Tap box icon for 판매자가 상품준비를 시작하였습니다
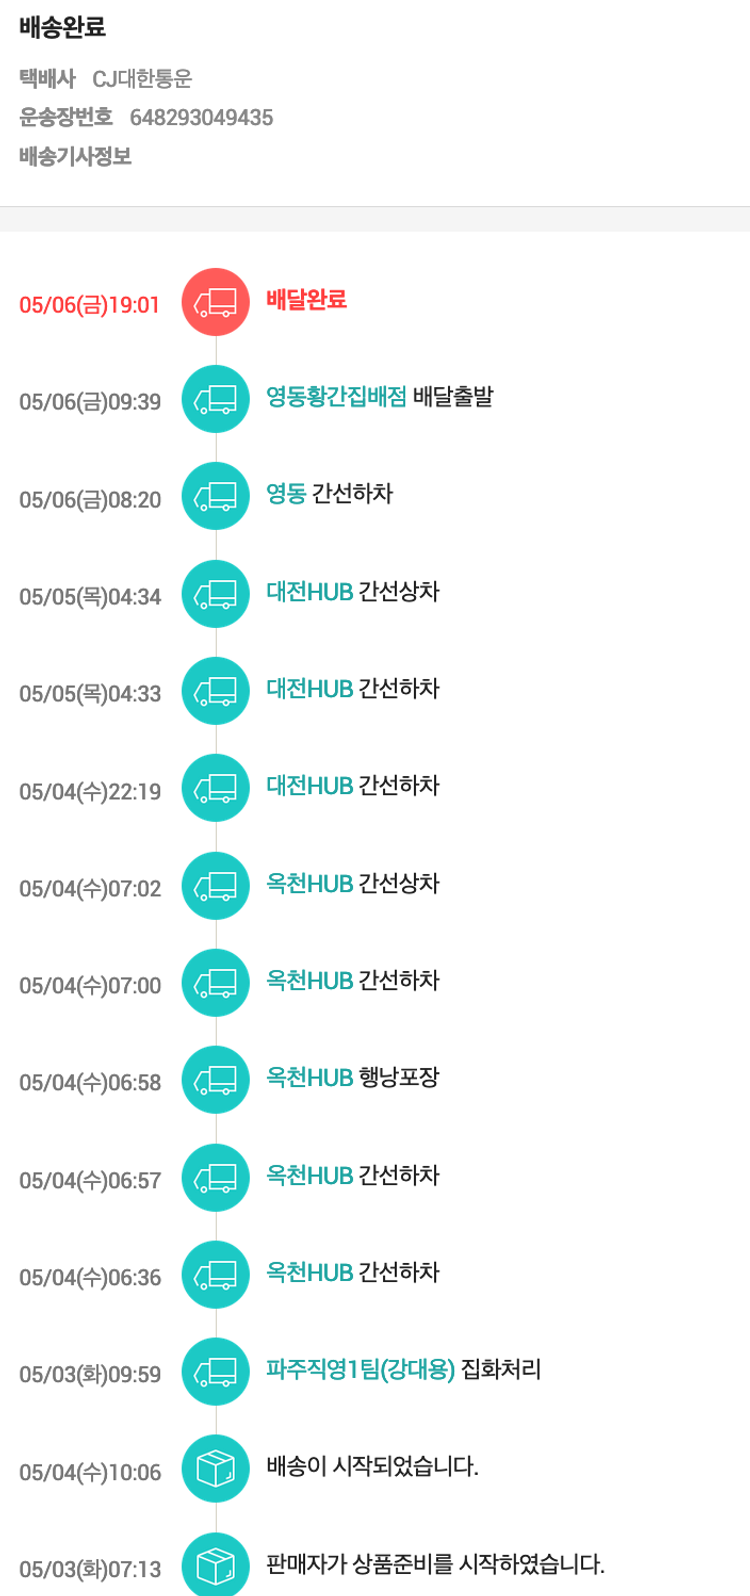The height and width of the screenshot is (1596, 750). point(215,1565)
